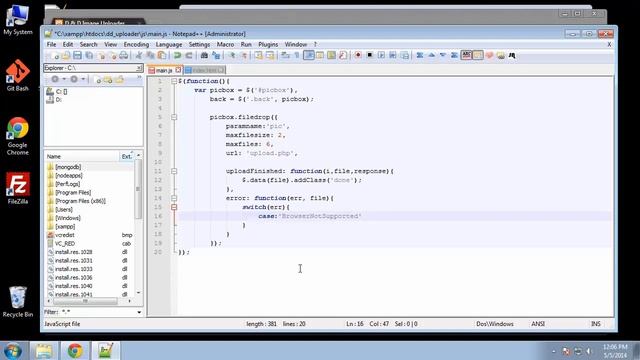Redo with the gray arrow toolbar icon
640x360 pixels.
tap(189, 56)
